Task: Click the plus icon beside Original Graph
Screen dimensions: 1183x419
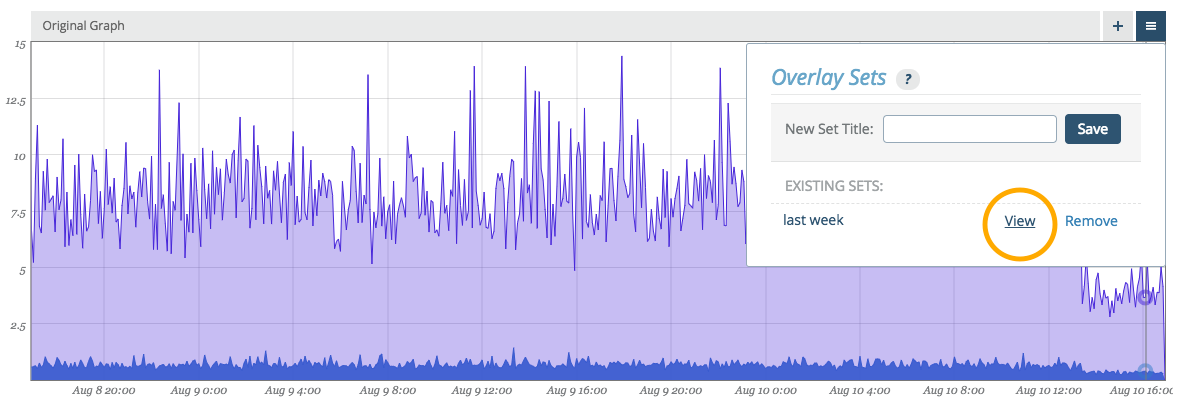Action: pos(1117,26)
